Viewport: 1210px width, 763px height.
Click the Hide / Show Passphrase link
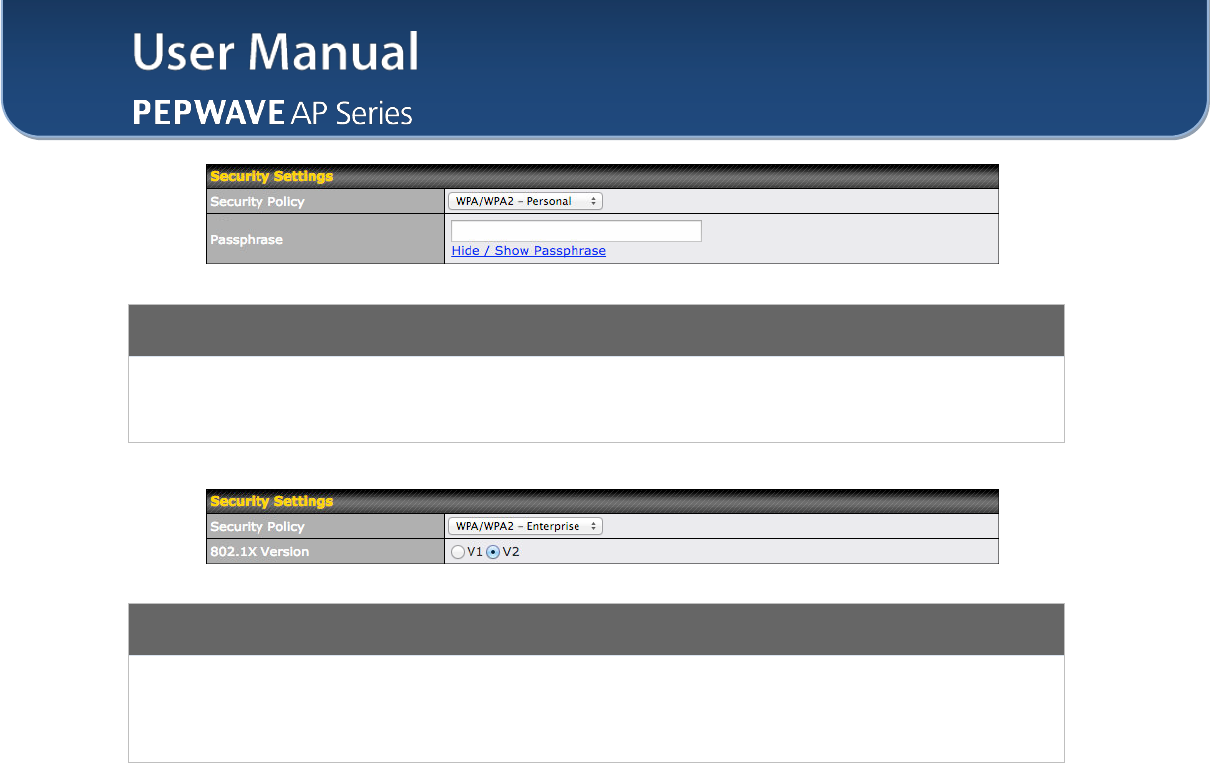pos(528,251)
